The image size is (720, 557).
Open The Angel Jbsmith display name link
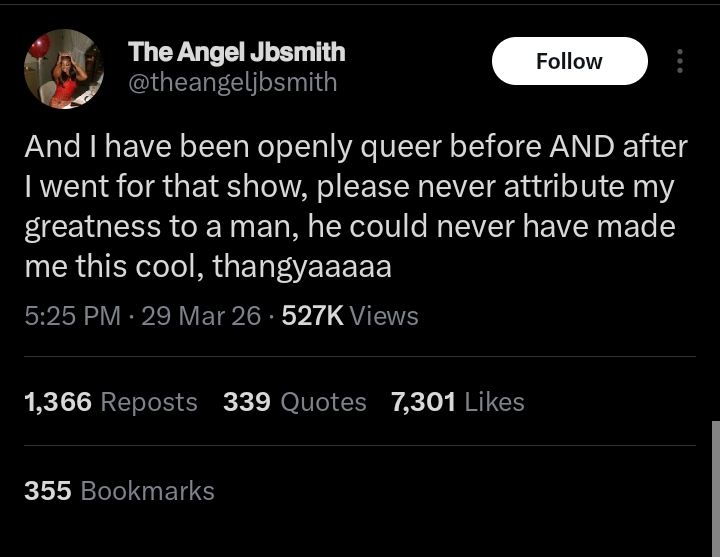point(237,51)
